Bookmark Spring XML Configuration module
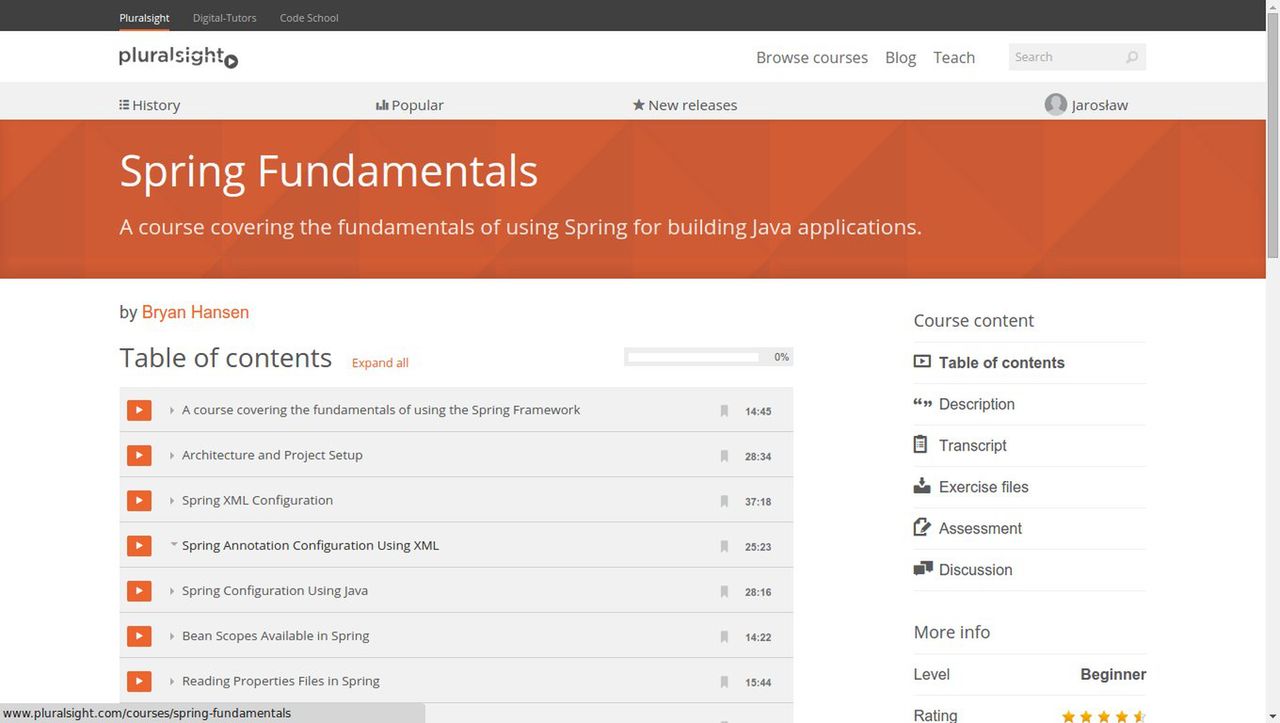Viewport: 1280px width, 723px height. [724, 501]
